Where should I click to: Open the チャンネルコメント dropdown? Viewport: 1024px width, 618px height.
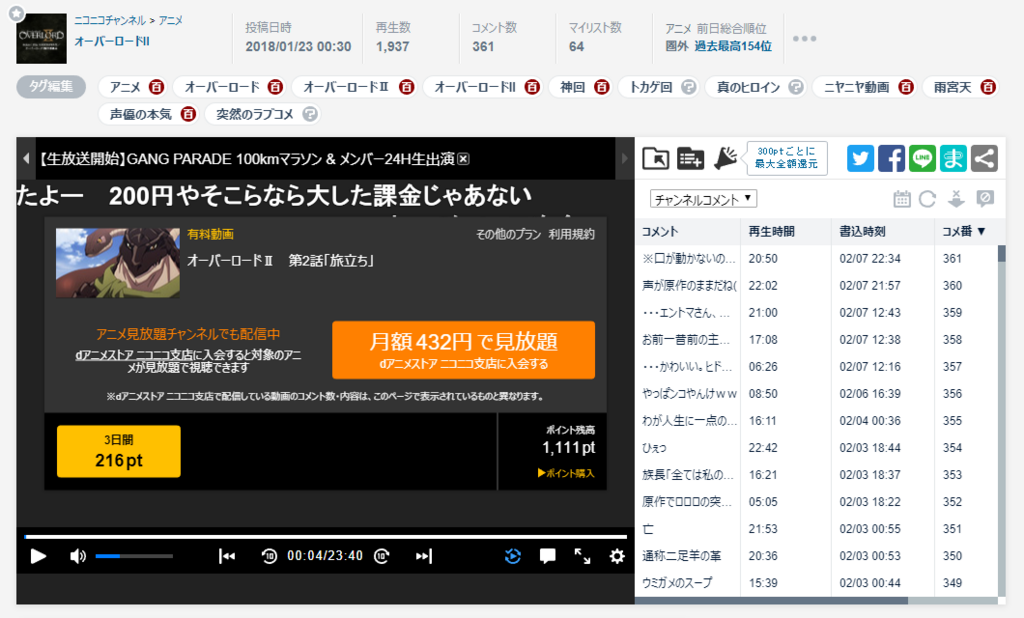click(x=703, y=199)
